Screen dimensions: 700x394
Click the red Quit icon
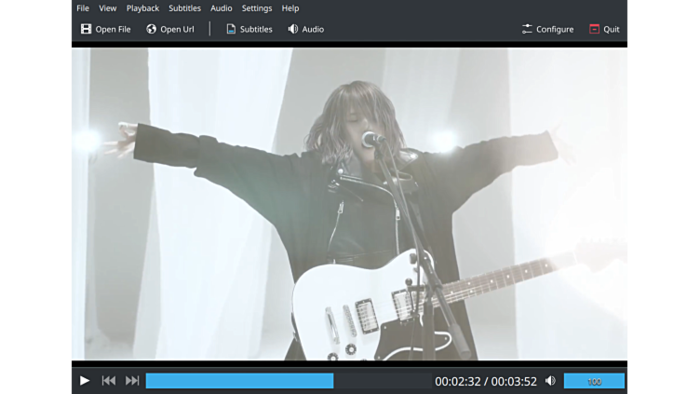594,29
